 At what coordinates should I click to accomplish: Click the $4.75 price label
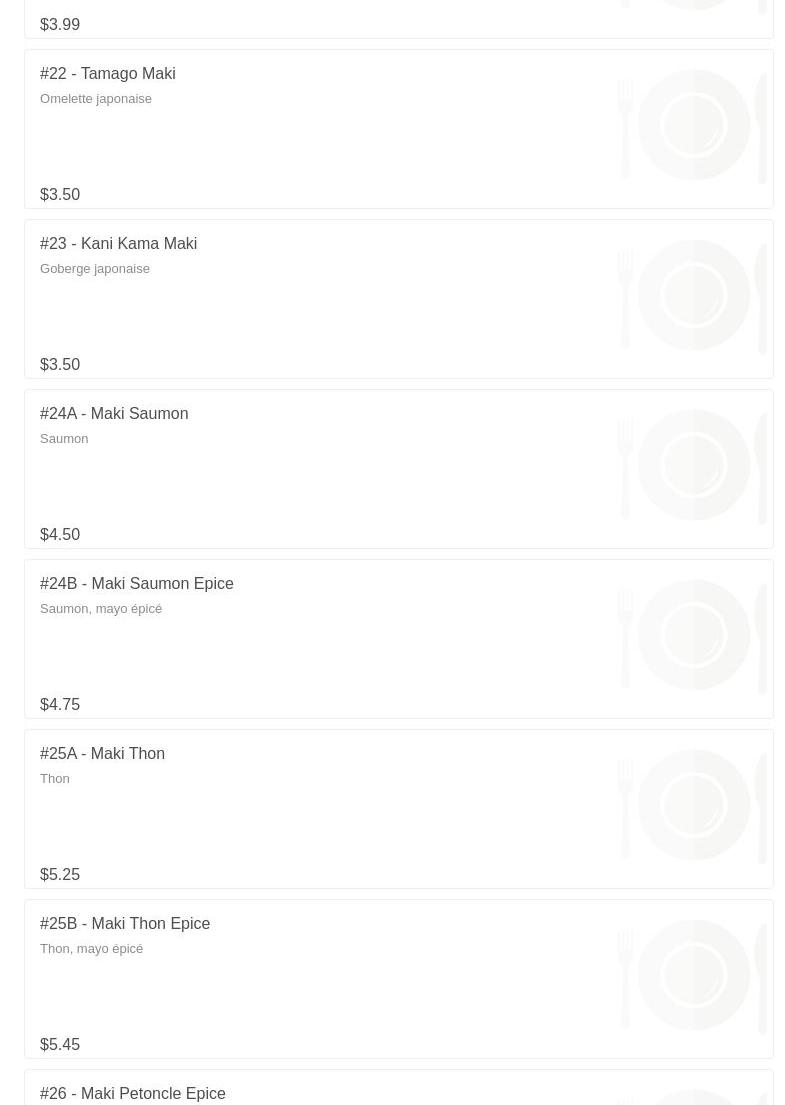(x=60, y=705)
